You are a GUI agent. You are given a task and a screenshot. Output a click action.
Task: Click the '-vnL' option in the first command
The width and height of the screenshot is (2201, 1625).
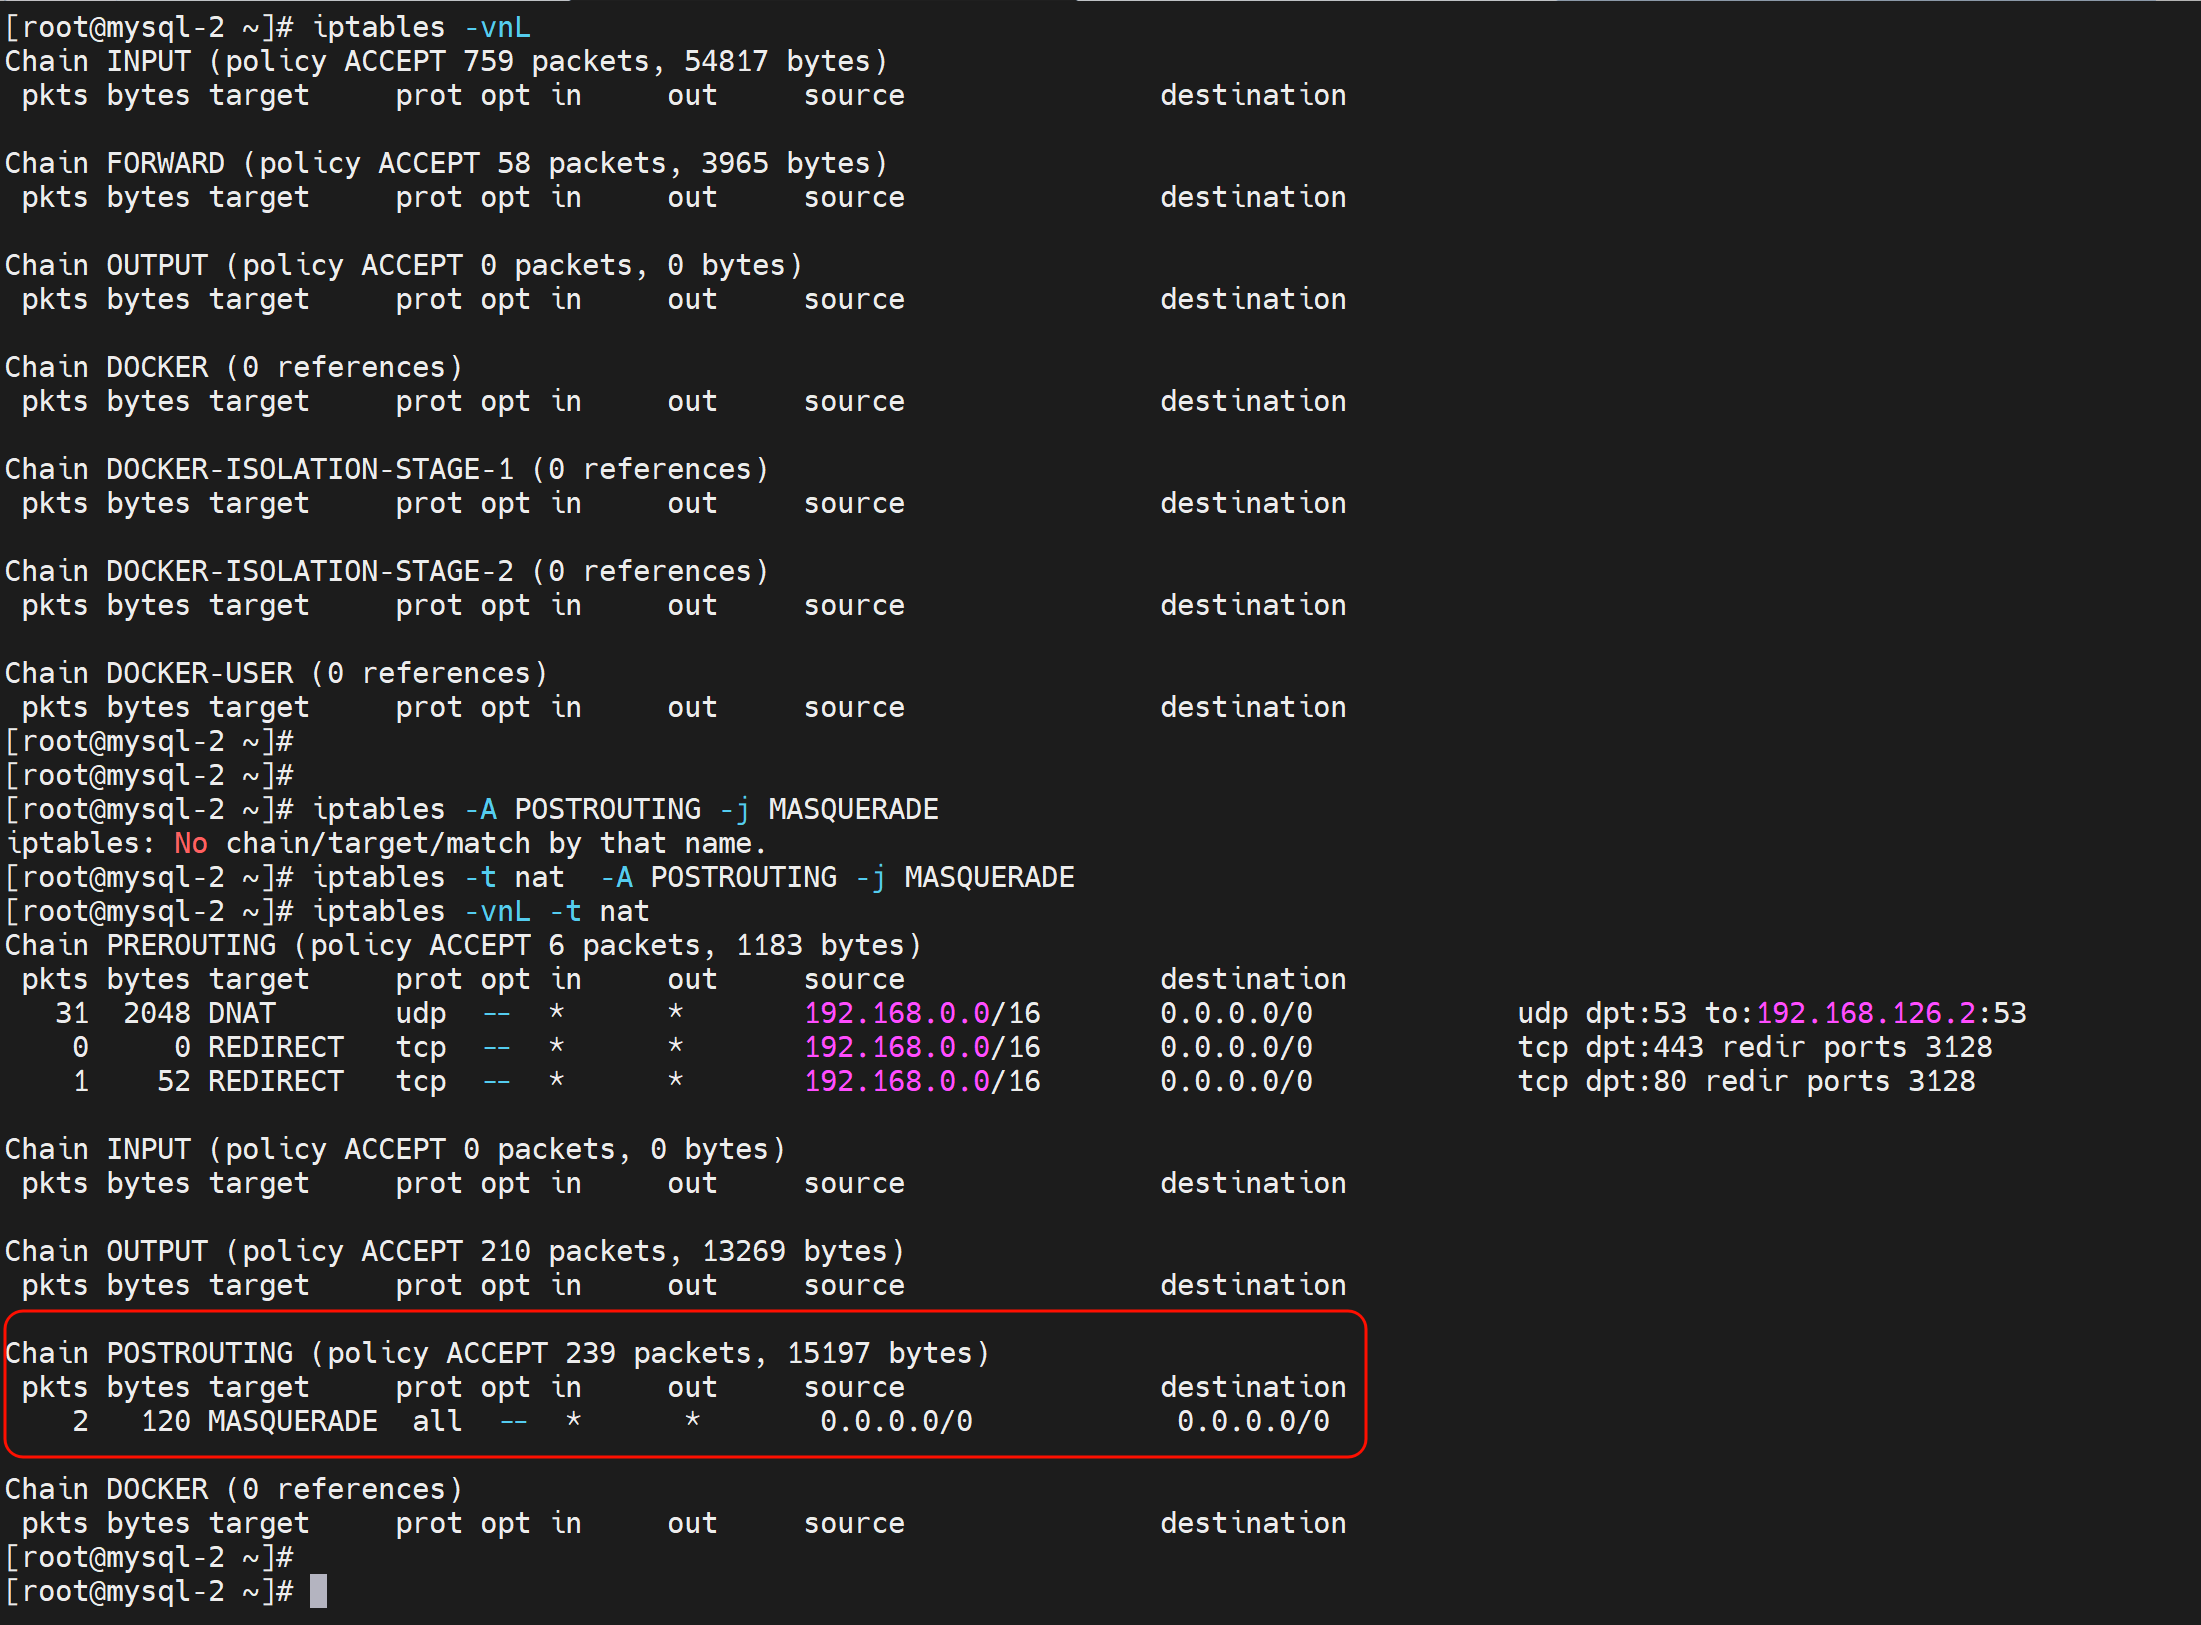pyautogui.click(x=497, y=27)
